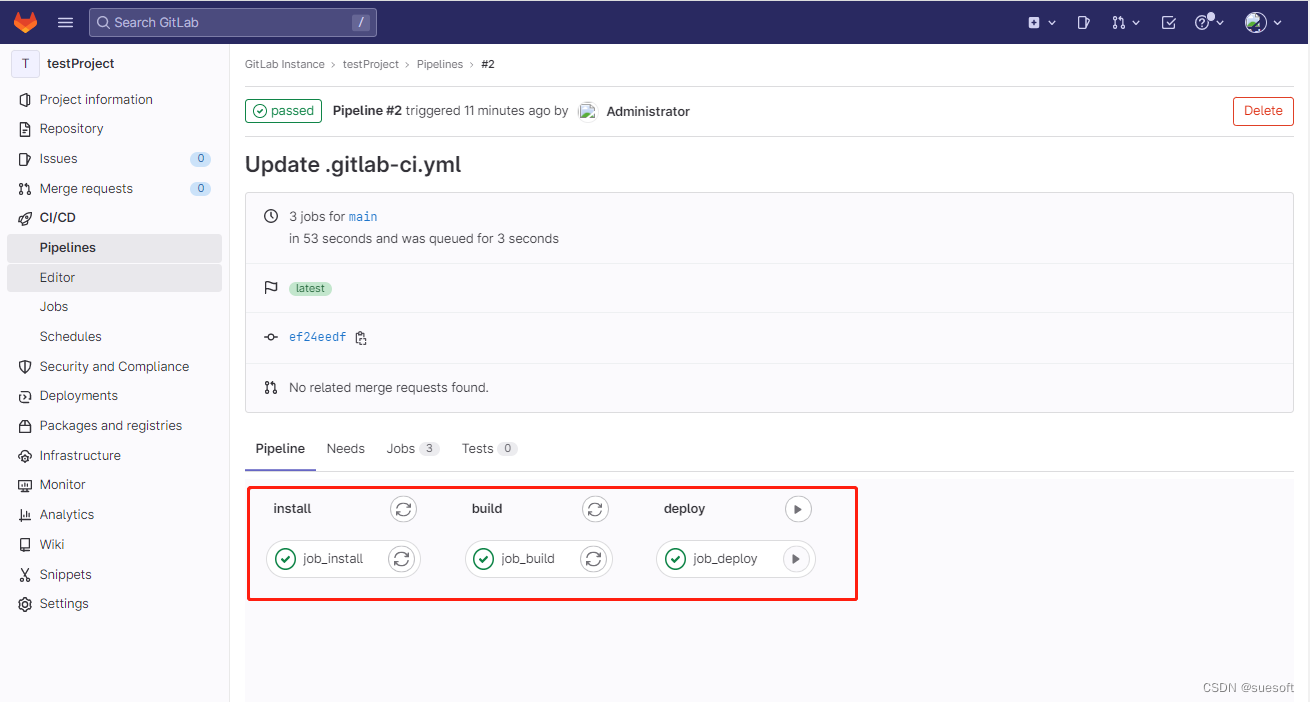Image resolution: width=1310 pixels, height=702 pixels.
Task: Click the GitLab fox logo
Action: coord(25,22)
